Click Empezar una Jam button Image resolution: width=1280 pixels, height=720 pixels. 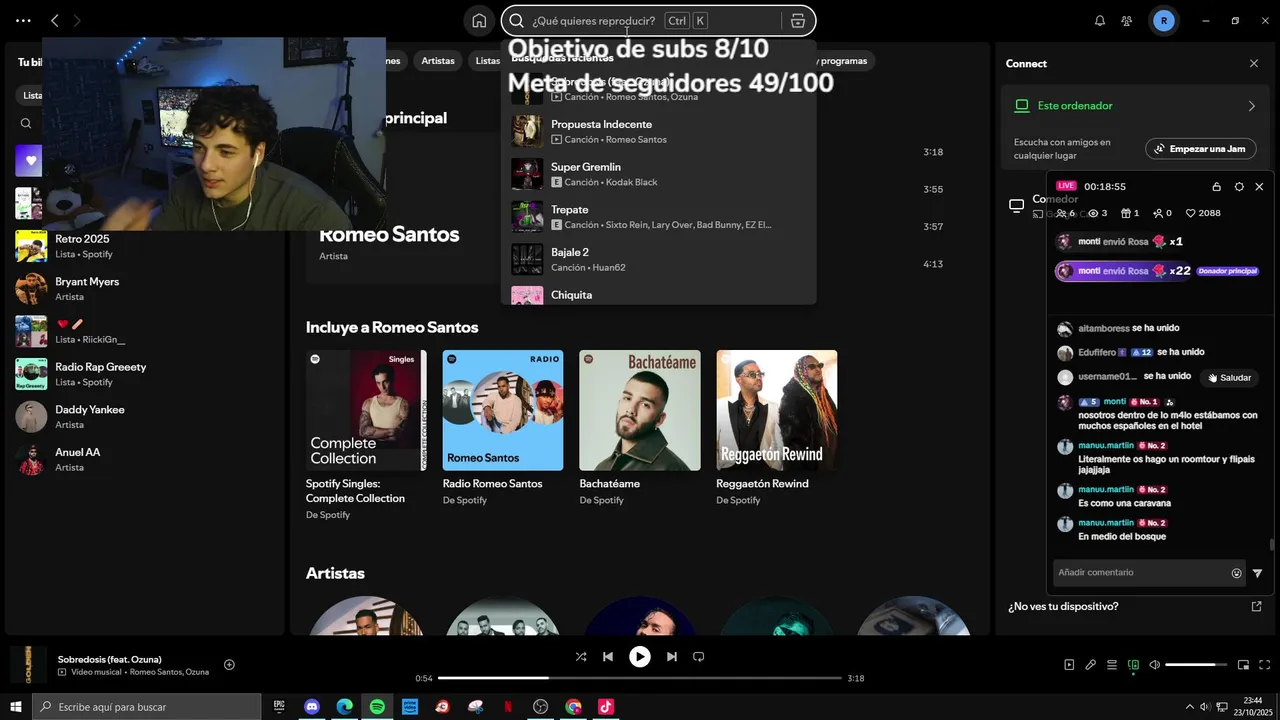[1200, 149]
